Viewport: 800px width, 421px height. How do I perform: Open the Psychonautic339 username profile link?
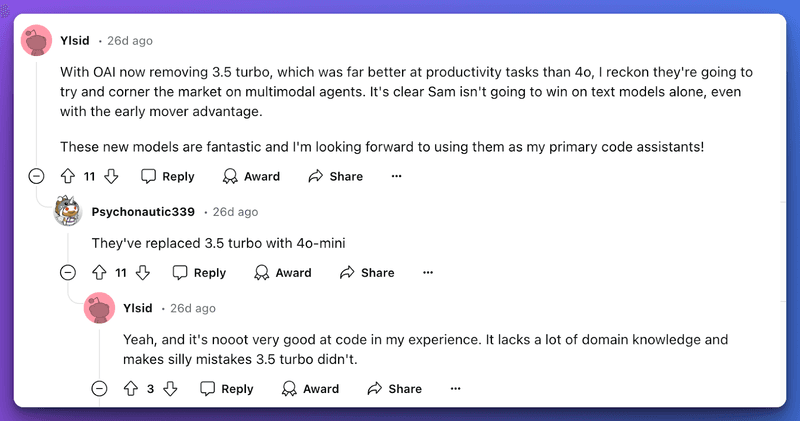tap(143, 212)
